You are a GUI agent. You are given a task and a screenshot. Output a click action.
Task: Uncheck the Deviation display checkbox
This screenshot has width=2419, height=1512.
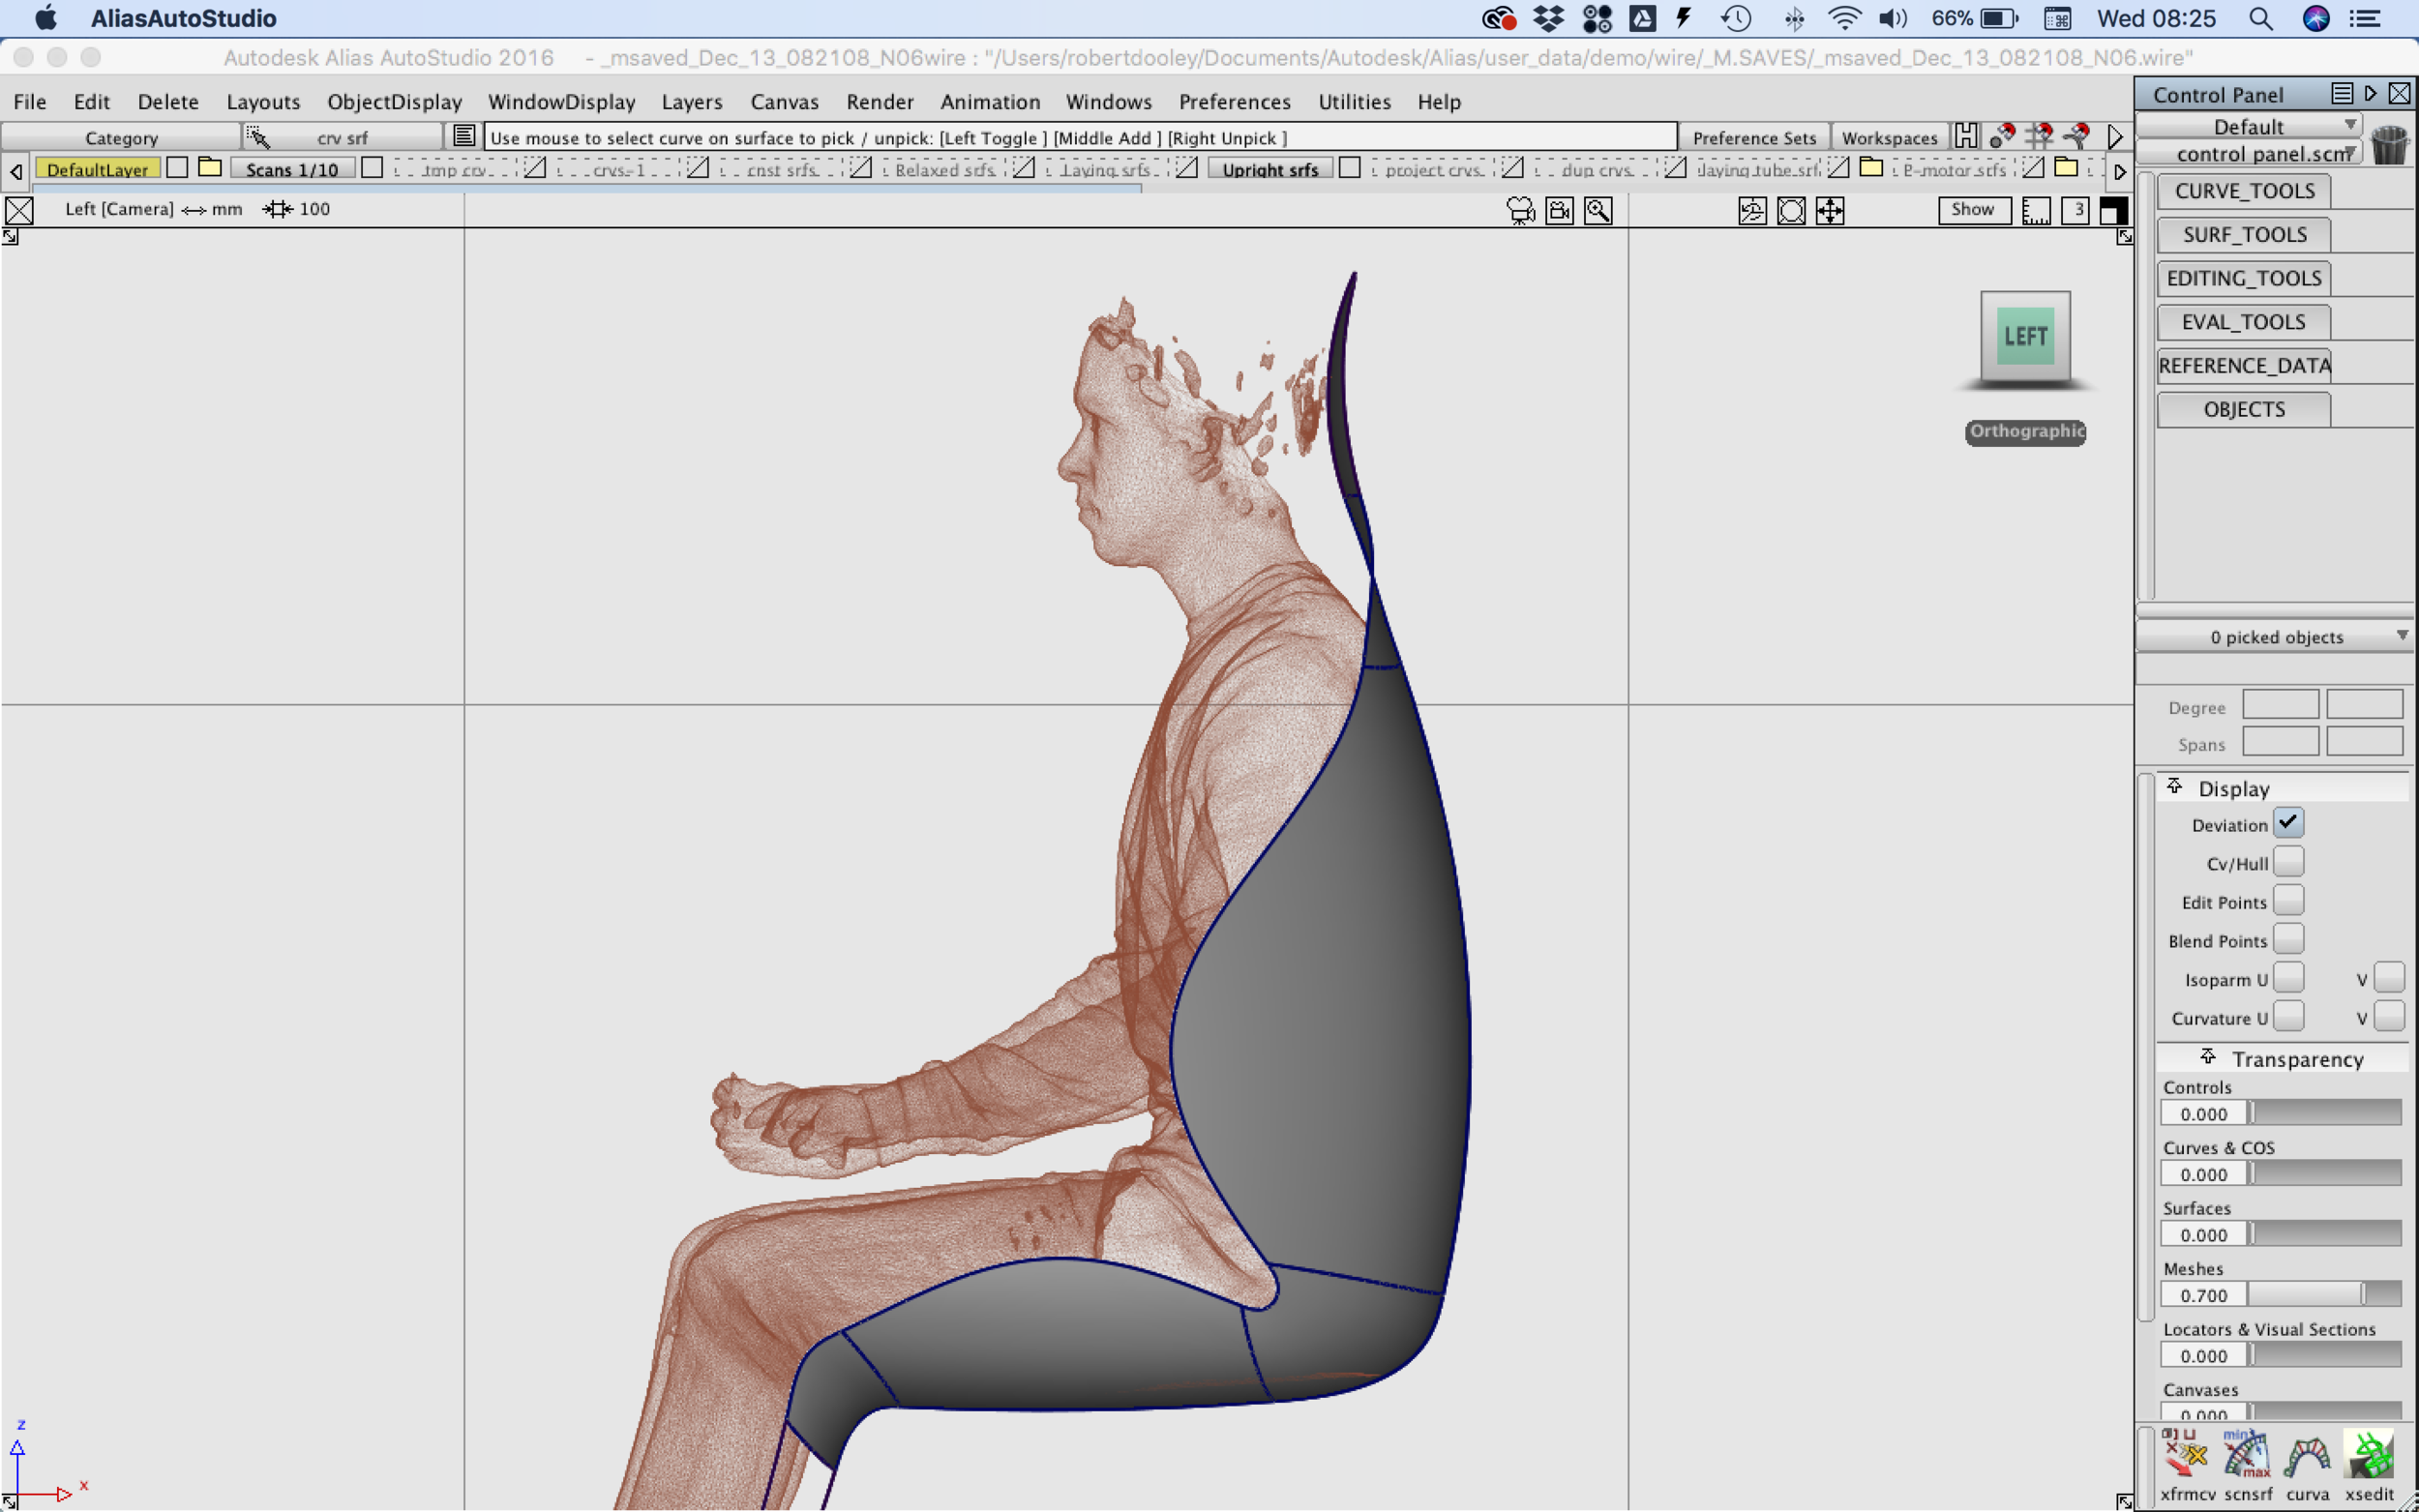click(x=2288, y=823)
